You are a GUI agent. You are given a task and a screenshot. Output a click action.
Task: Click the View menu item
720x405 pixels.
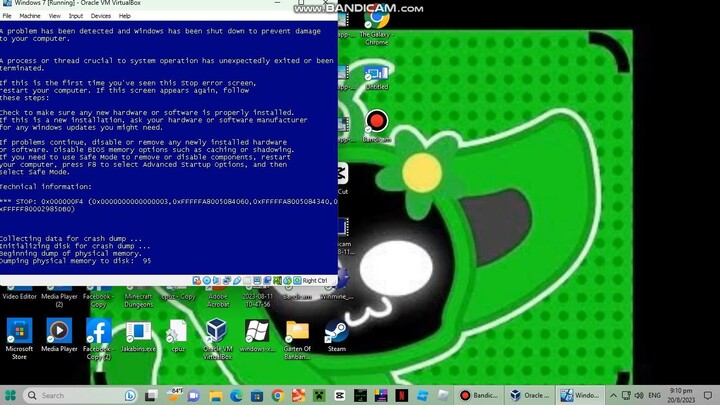[55, 16]
